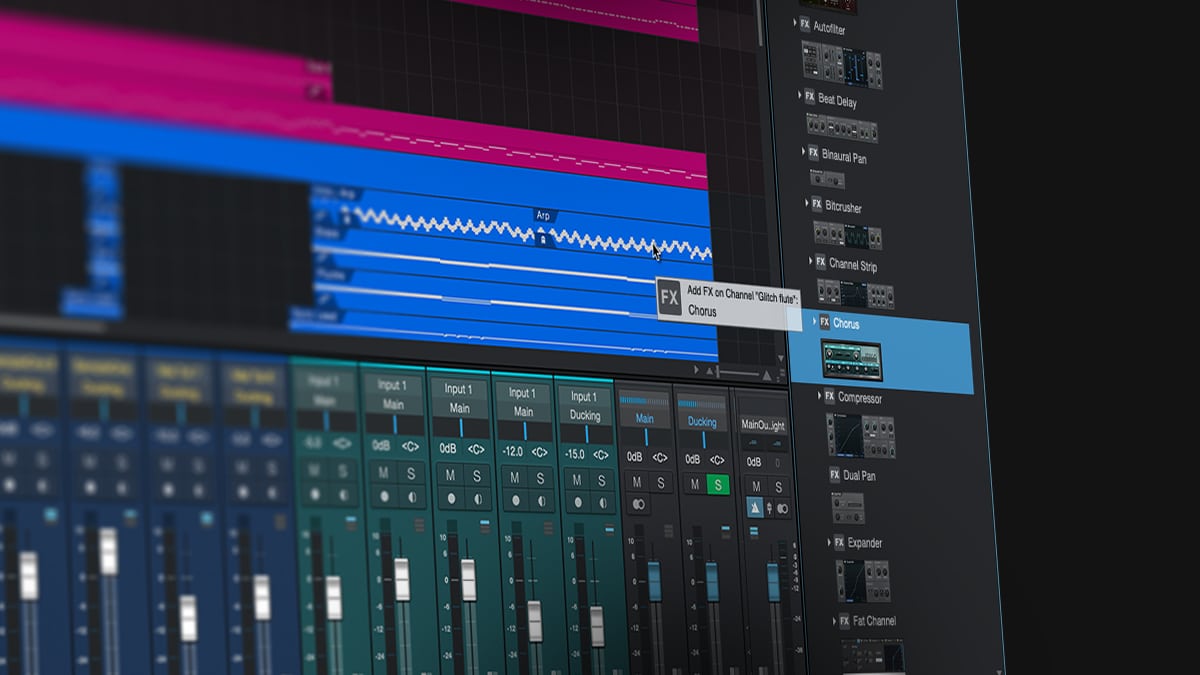Click the FX icon next to the Chorus entry
Image resolution: width=1200 pixels, height=675 pixels.
pyautogui.click(x=824, y=320)
